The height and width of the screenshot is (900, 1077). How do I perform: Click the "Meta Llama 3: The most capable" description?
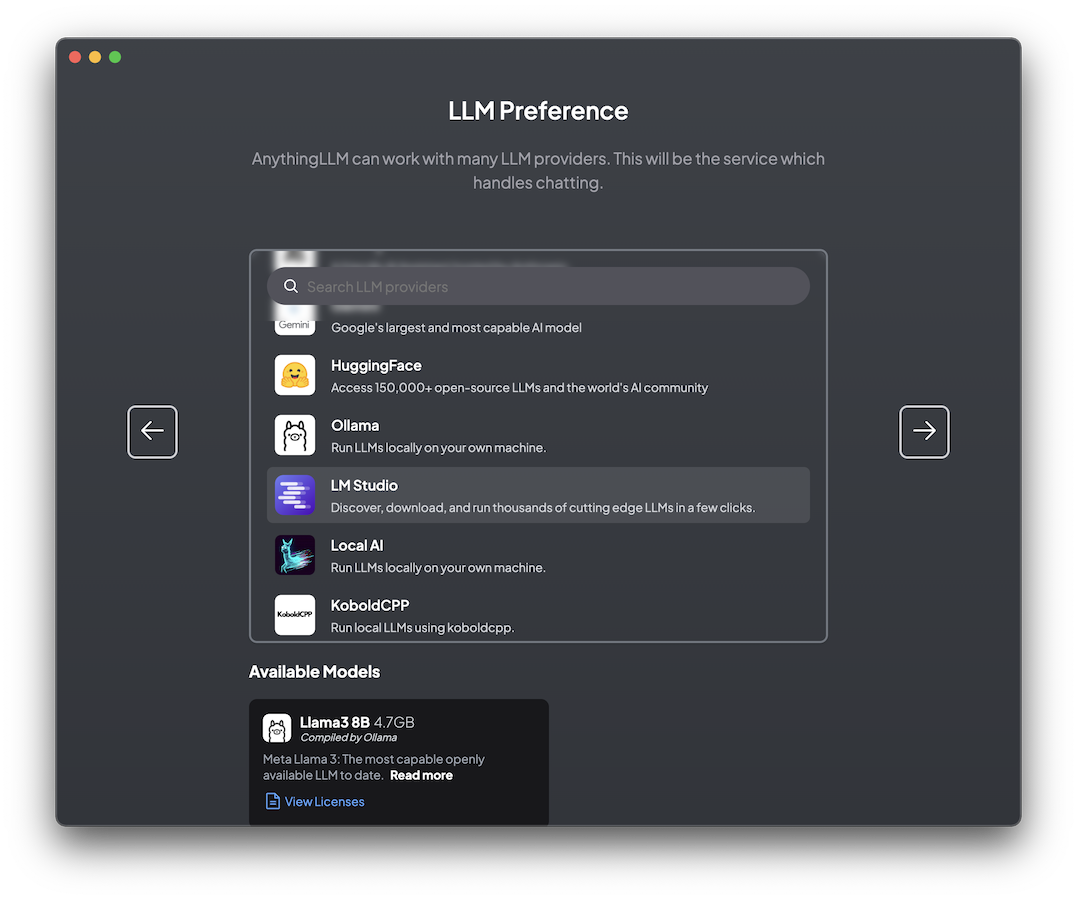point(374,767)
